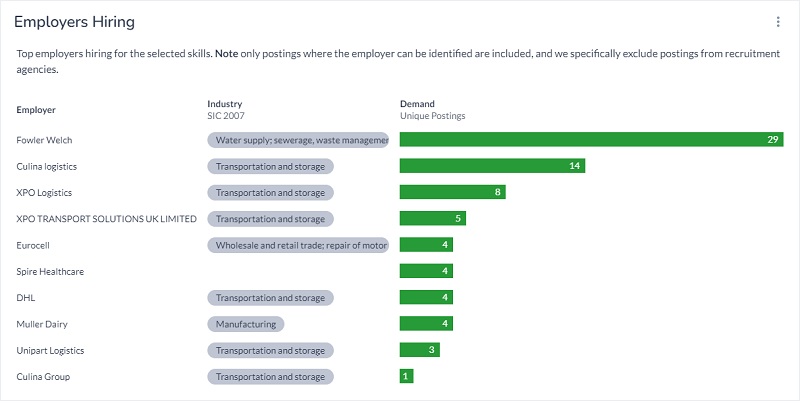The width and height of the screenshot is (800, 401).
Task: Click the Unipart Logistics employer name
Action: (50, 350)
